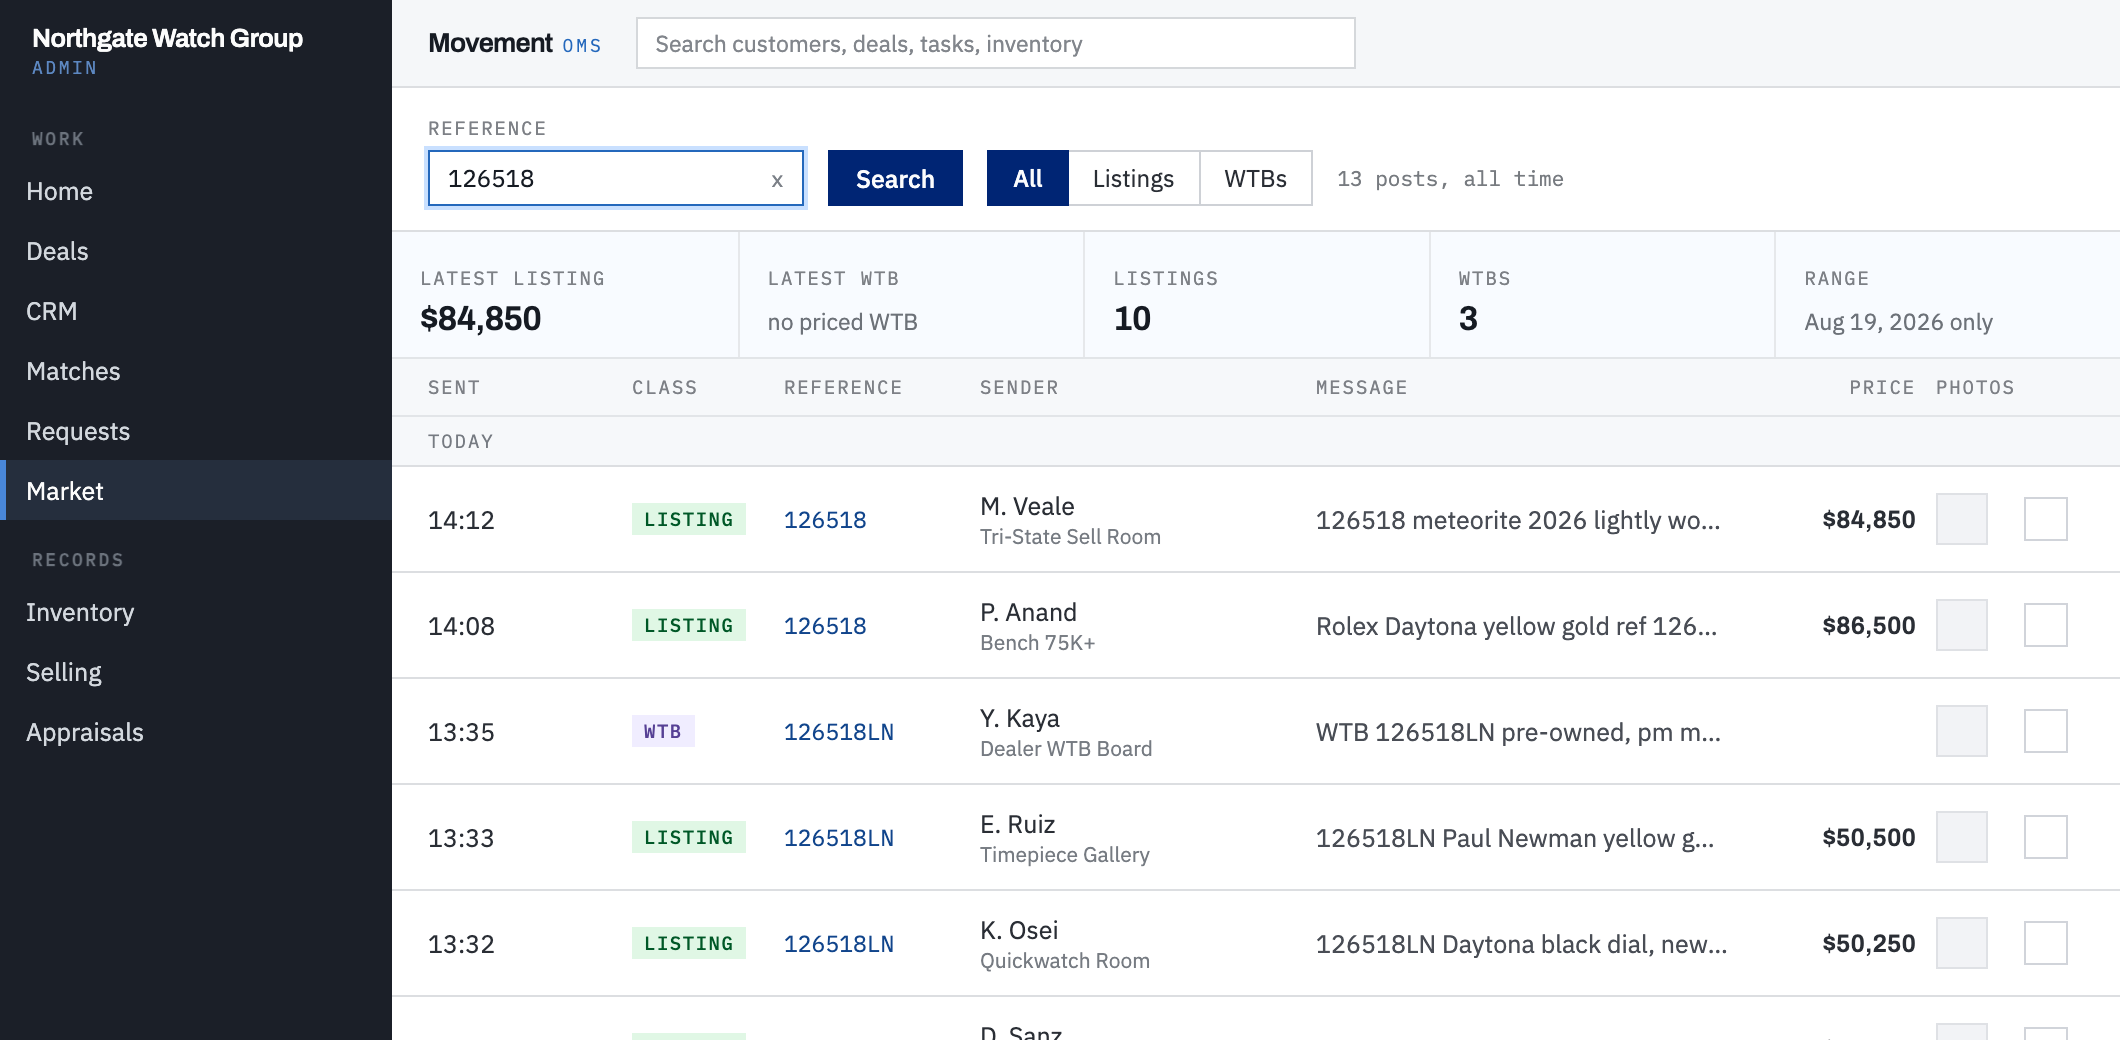Click the blue Search button

(895, 178)
